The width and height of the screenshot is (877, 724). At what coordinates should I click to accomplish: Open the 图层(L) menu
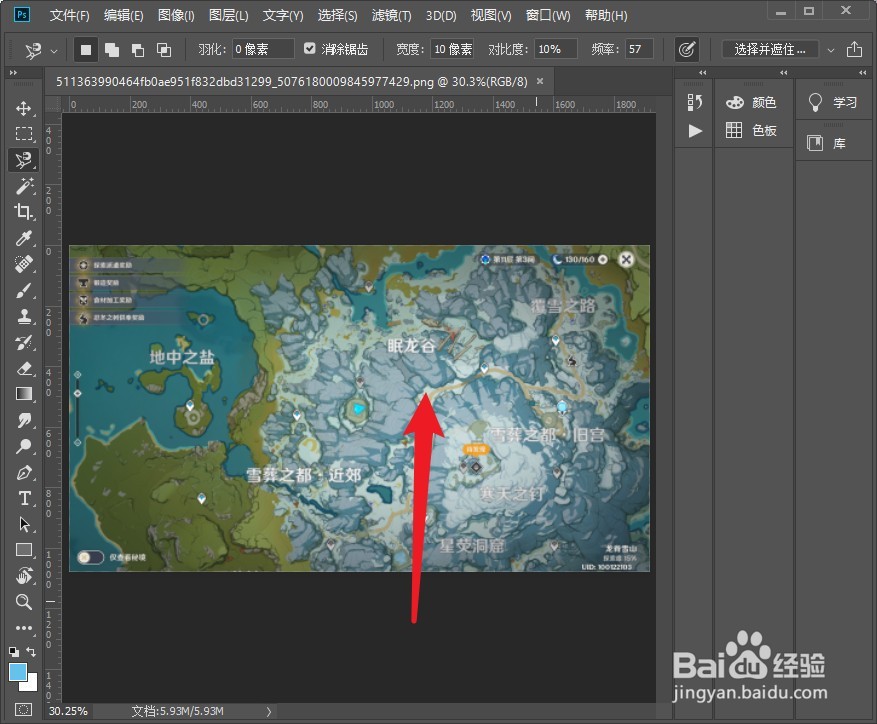coord(229,15)
